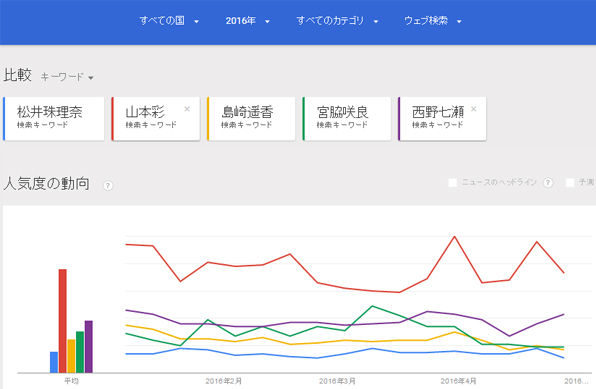Click the red average bar for 山本彩
This screenshot has width=596, height=389.
click(63, 321)
